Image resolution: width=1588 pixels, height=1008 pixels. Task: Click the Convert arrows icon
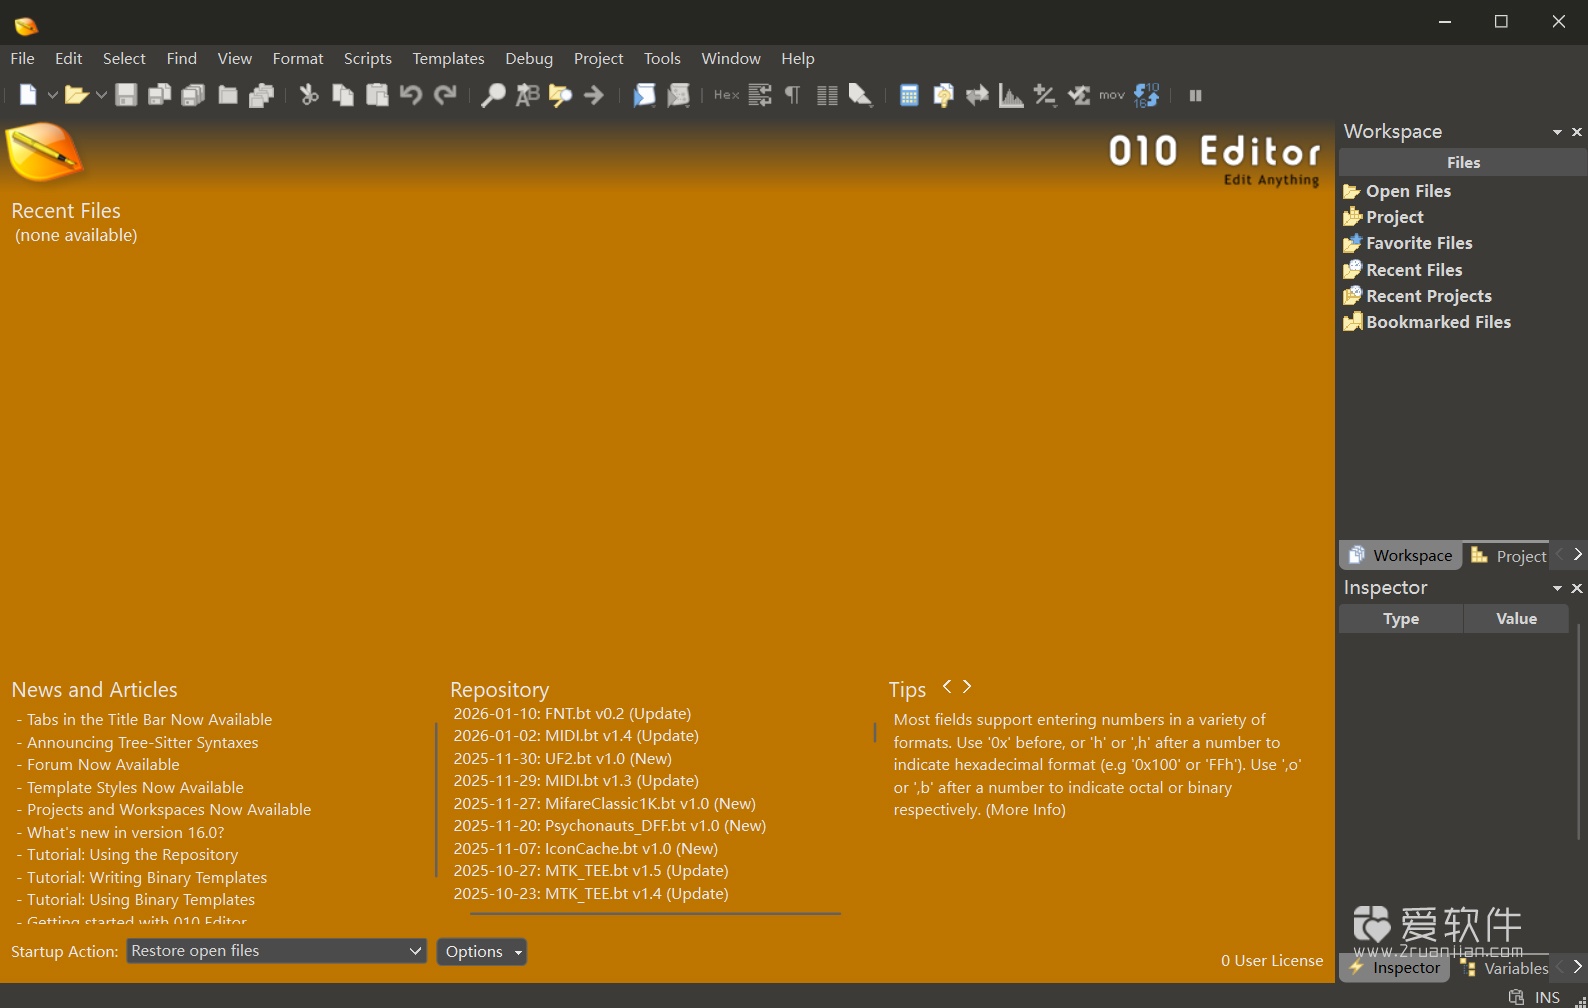[x=977, y=95]
